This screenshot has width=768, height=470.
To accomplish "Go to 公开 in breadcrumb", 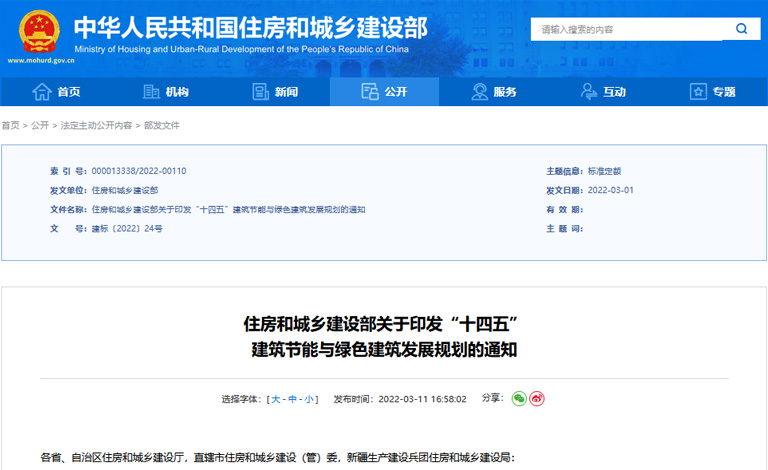I will coord(40,125).
